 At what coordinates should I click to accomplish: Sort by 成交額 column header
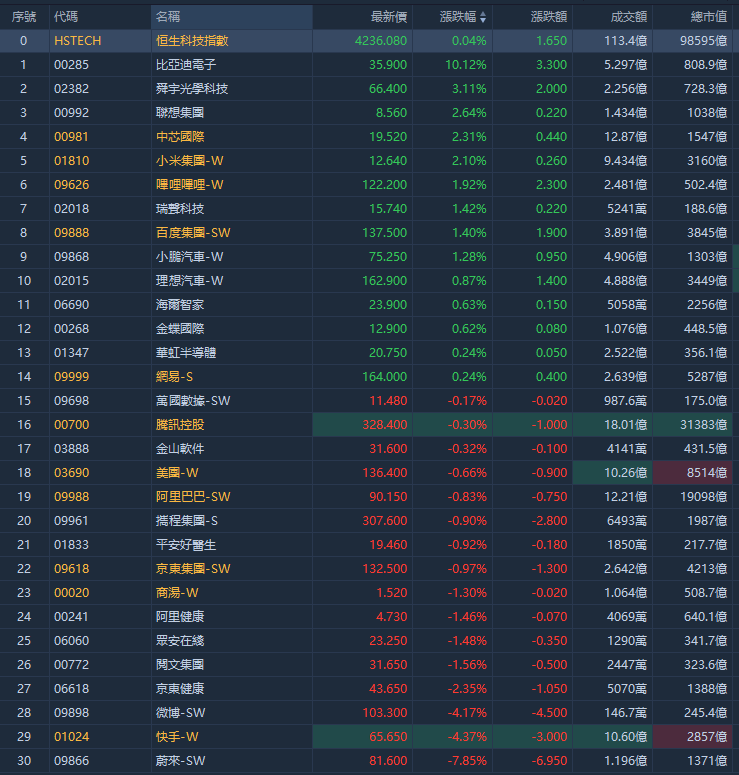(629, 17)
